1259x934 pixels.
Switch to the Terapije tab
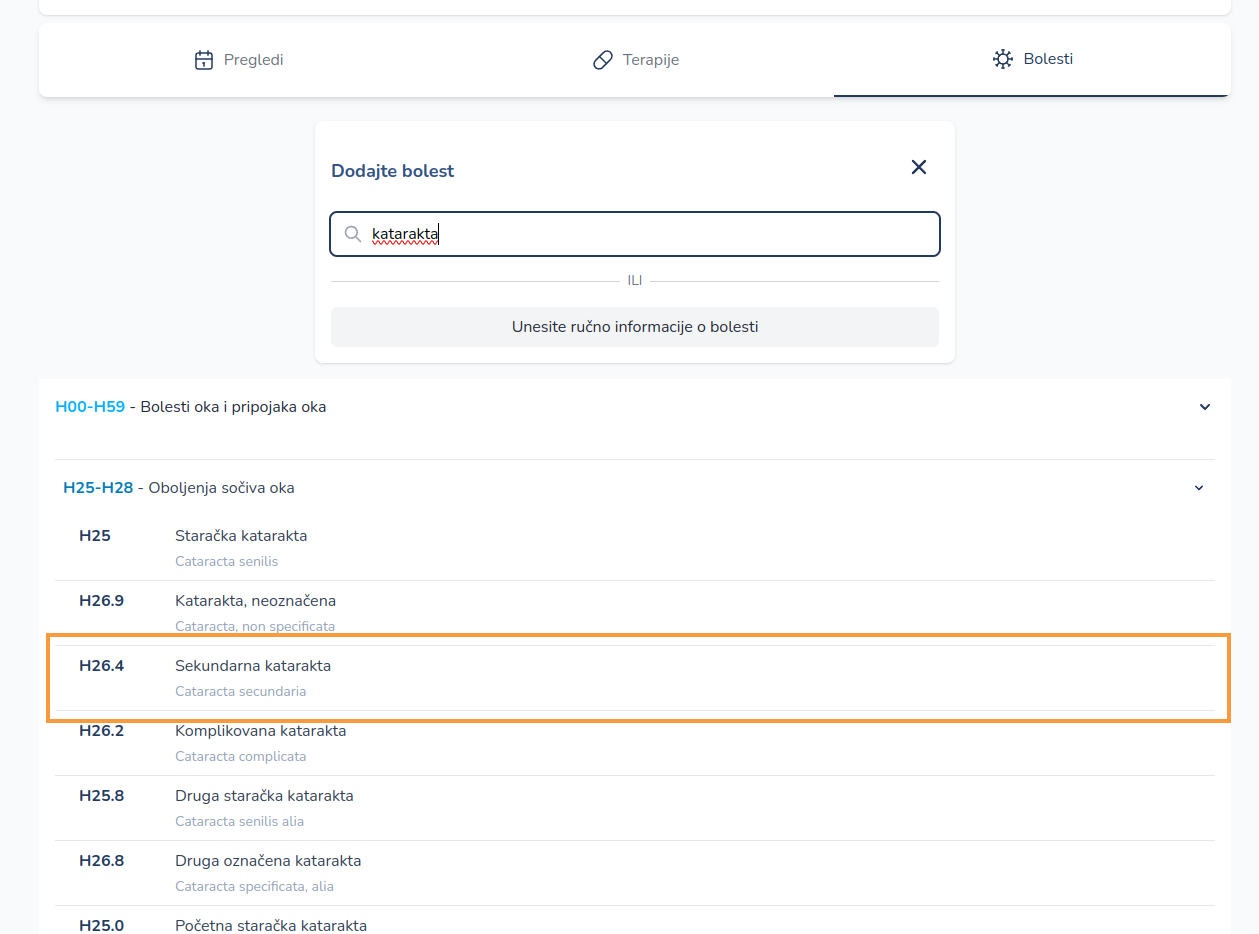[x=636, y=59]
